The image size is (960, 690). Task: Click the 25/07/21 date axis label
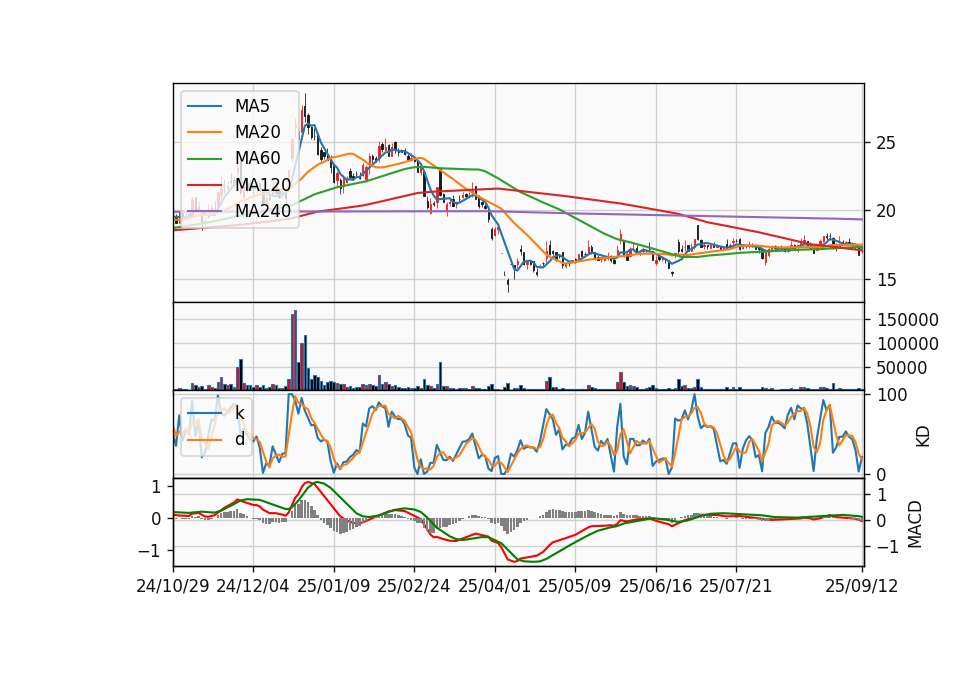click(735, 586)
